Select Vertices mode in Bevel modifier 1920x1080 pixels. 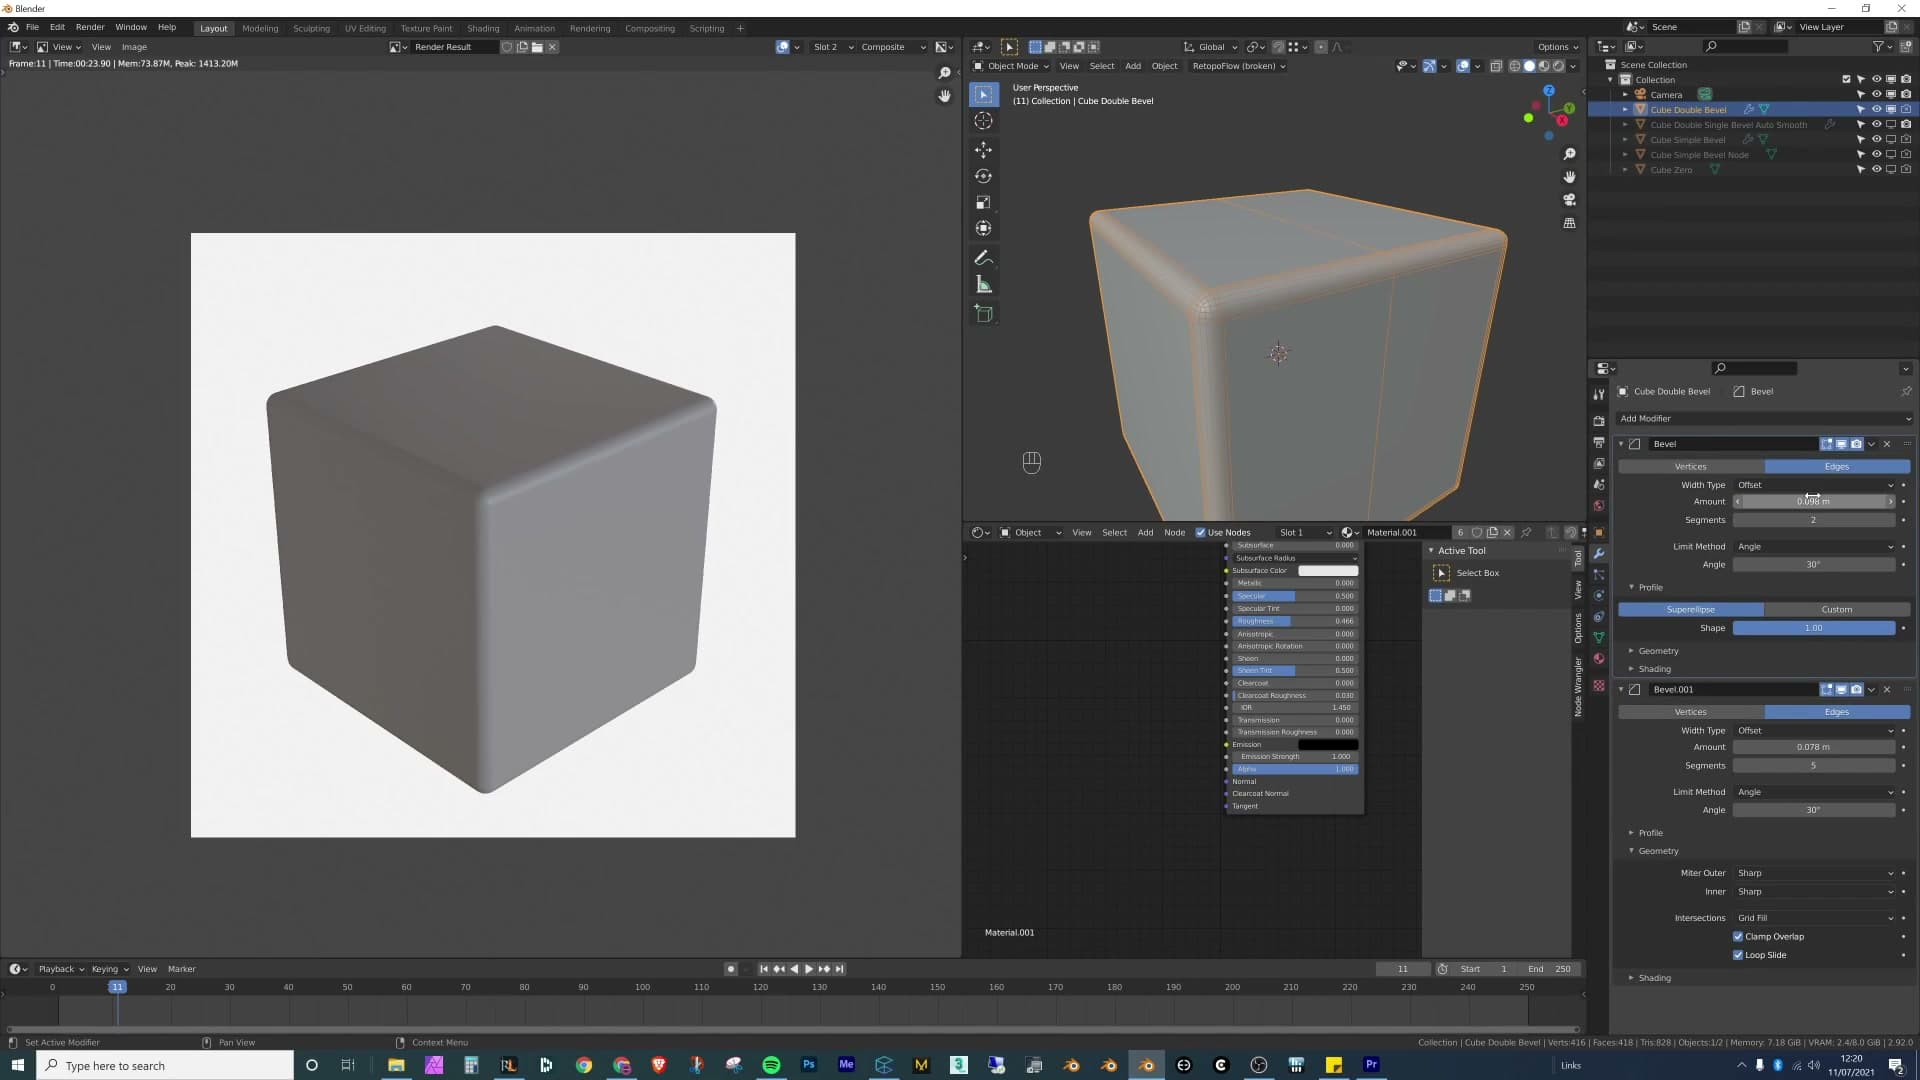click(x=1691, y=467)
